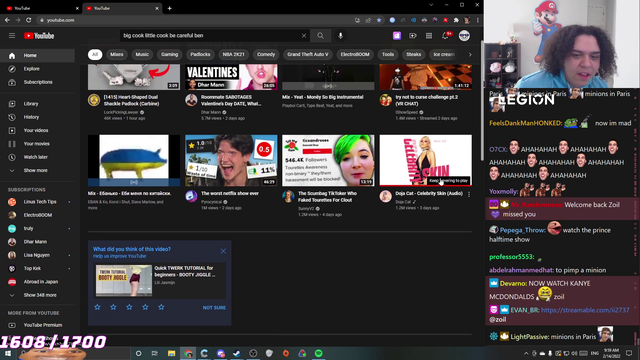Expand Show 348 more subscriptions

tap(37, 295)
